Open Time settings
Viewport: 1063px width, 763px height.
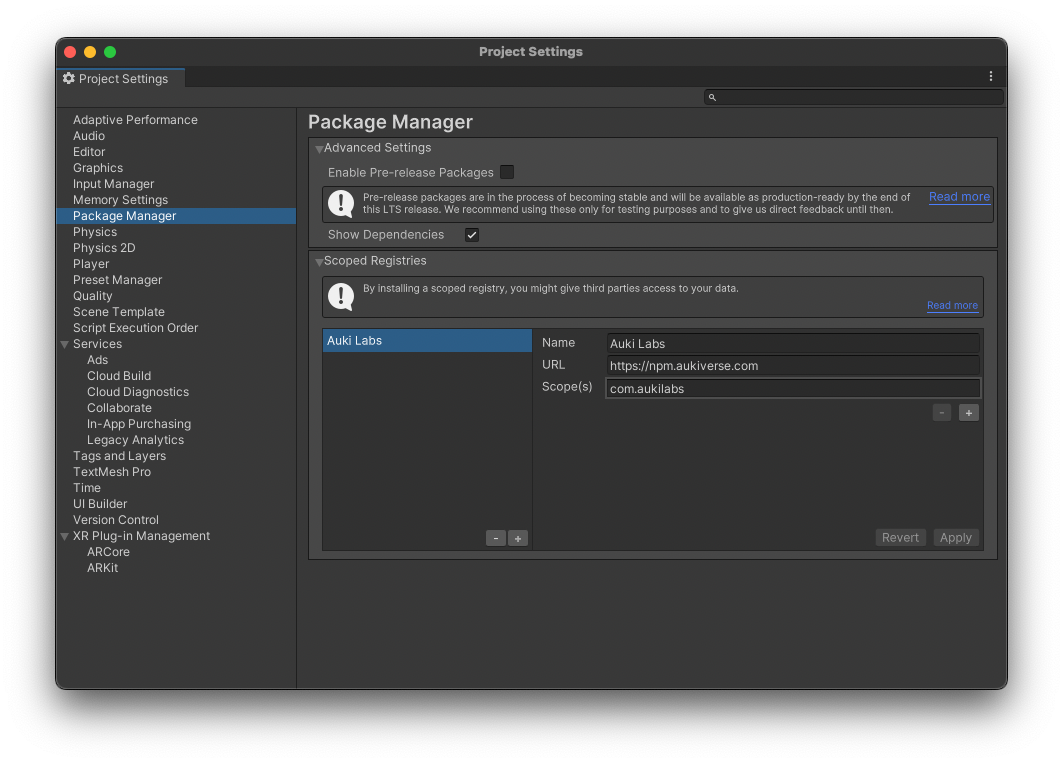coord(87,488)
